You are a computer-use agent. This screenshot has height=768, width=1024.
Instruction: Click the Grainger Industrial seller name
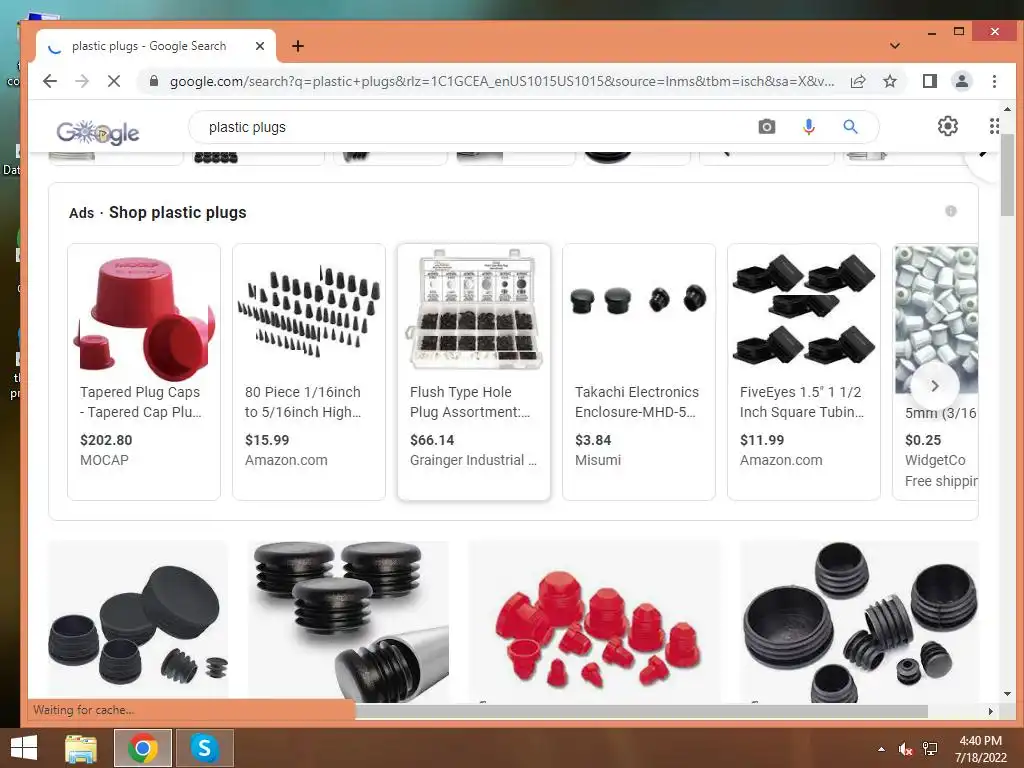[473, 460]
